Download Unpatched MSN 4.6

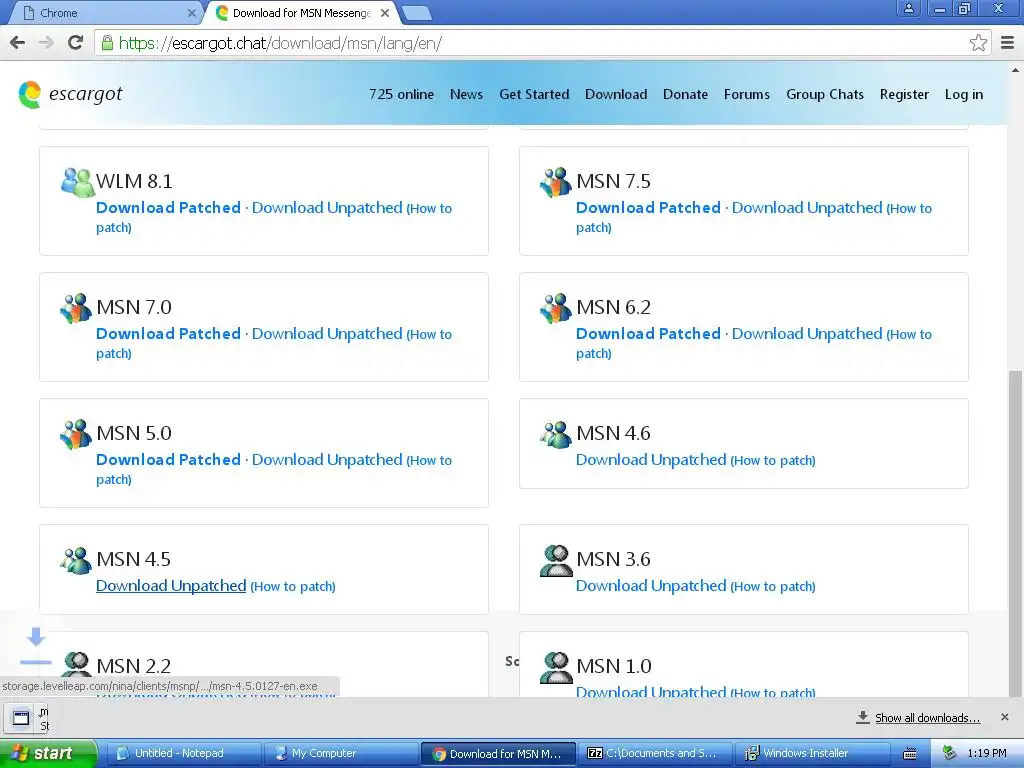click(651, 460)
